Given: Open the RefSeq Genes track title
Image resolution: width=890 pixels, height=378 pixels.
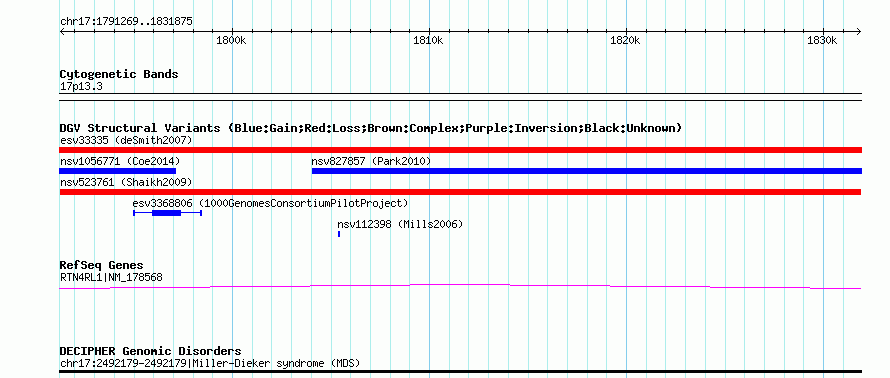Looking at the screenshot, I should pyautogui.click(x=102, y=265).
